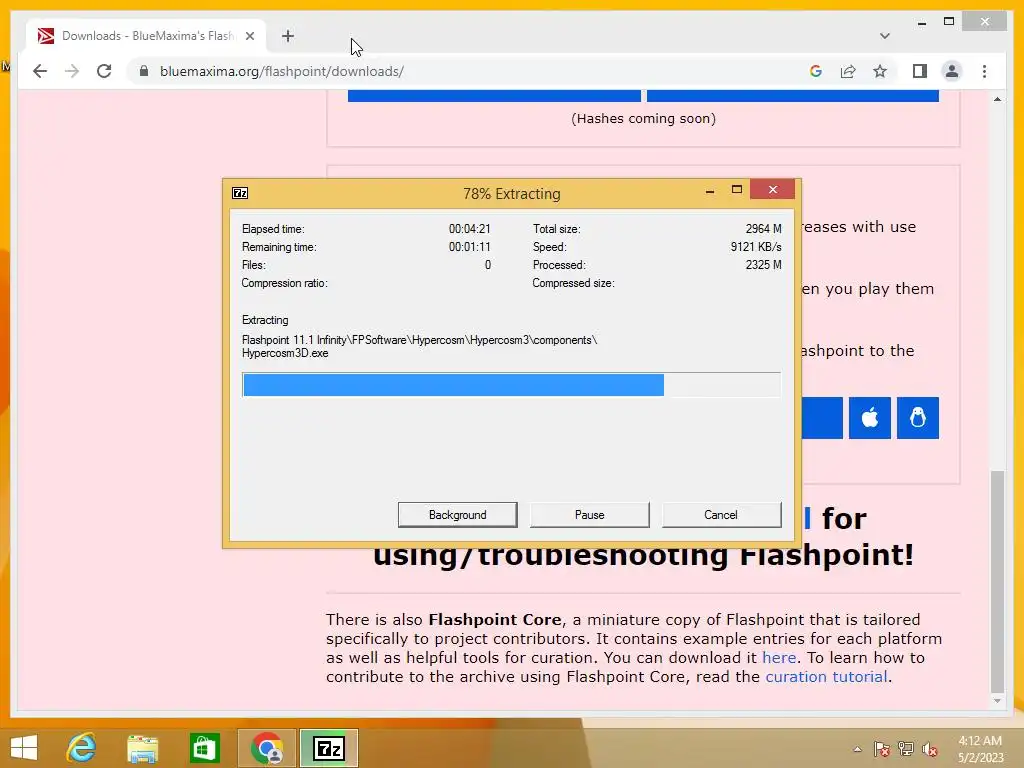This screenshot has width=1024, height=768.
Task: Open Windows Store from taskbar
Action: (204, 748)
